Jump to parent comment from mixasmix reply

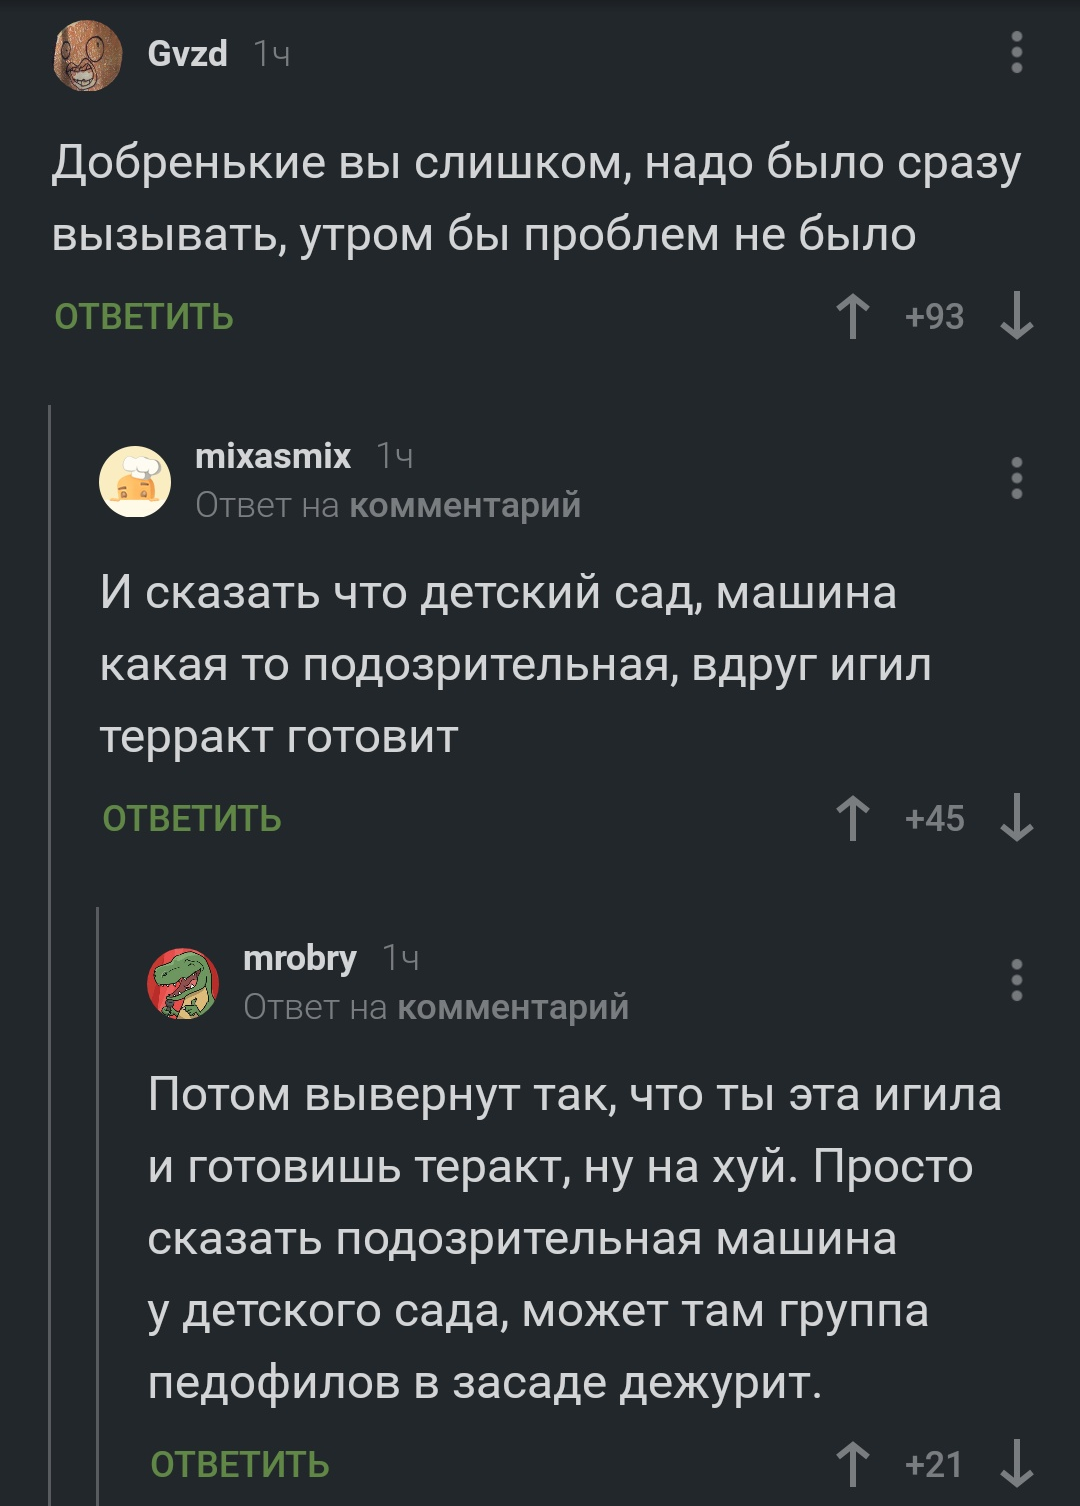coord(465,506)
